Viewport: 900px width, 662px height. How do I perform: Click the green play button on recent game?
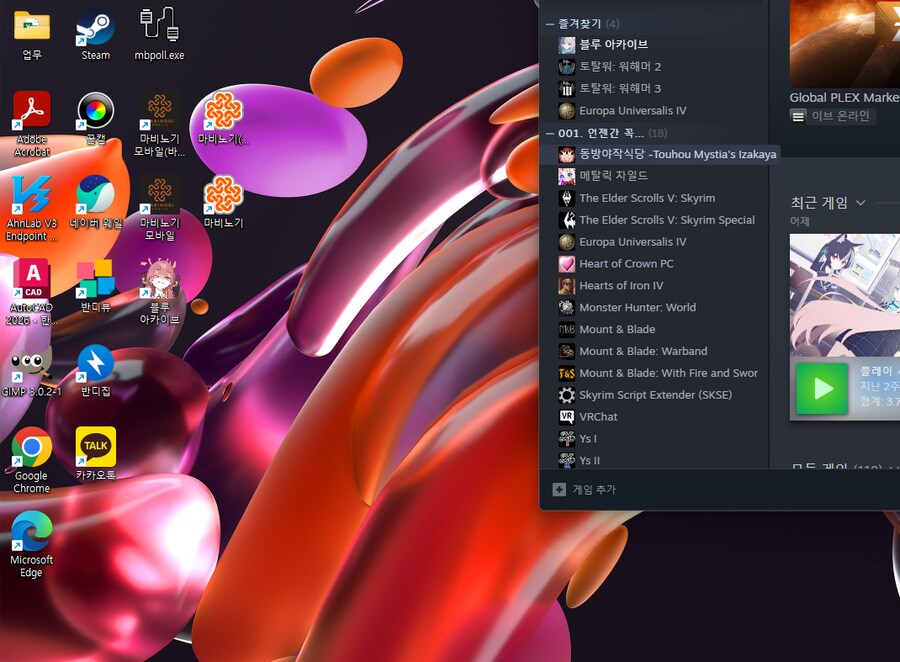pos(822,389)
